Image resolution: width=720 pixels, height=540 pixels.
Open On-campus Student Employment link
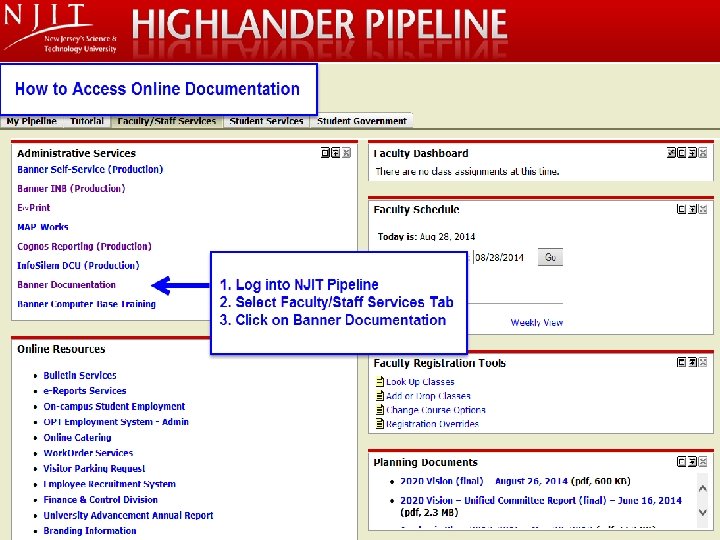coord(114,406)
